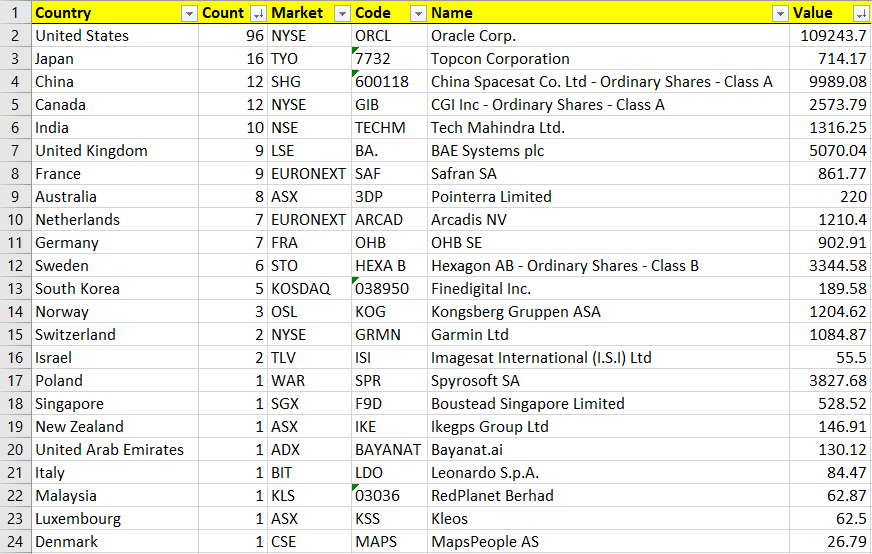This screenshot has height=554, width=872.
Task: Select the code cell 038950
Action: coord(389,289)
